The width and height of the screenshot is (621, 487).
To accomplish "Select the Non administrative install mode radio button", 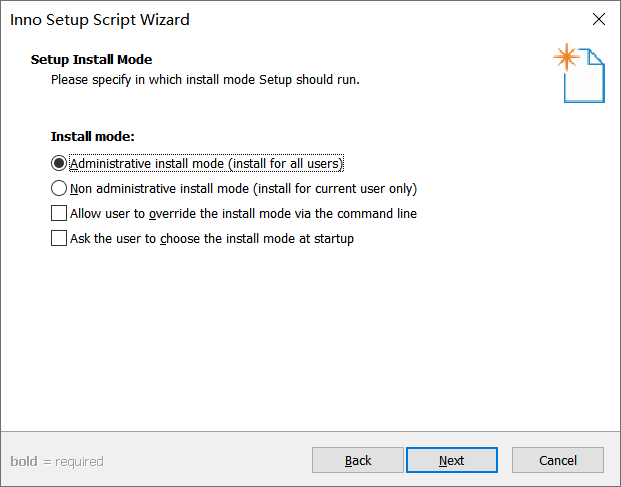I will pyautogui.click(x=59, y=188).
